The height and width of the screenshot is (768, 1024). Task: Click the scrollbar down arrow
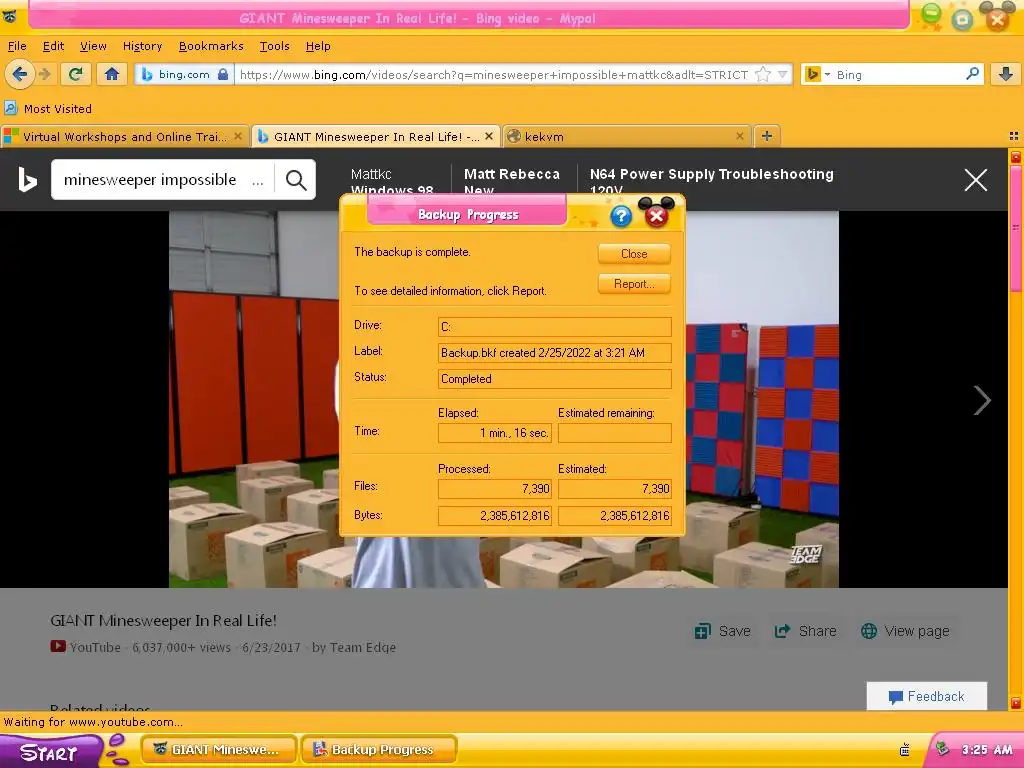click(1016, 703)
